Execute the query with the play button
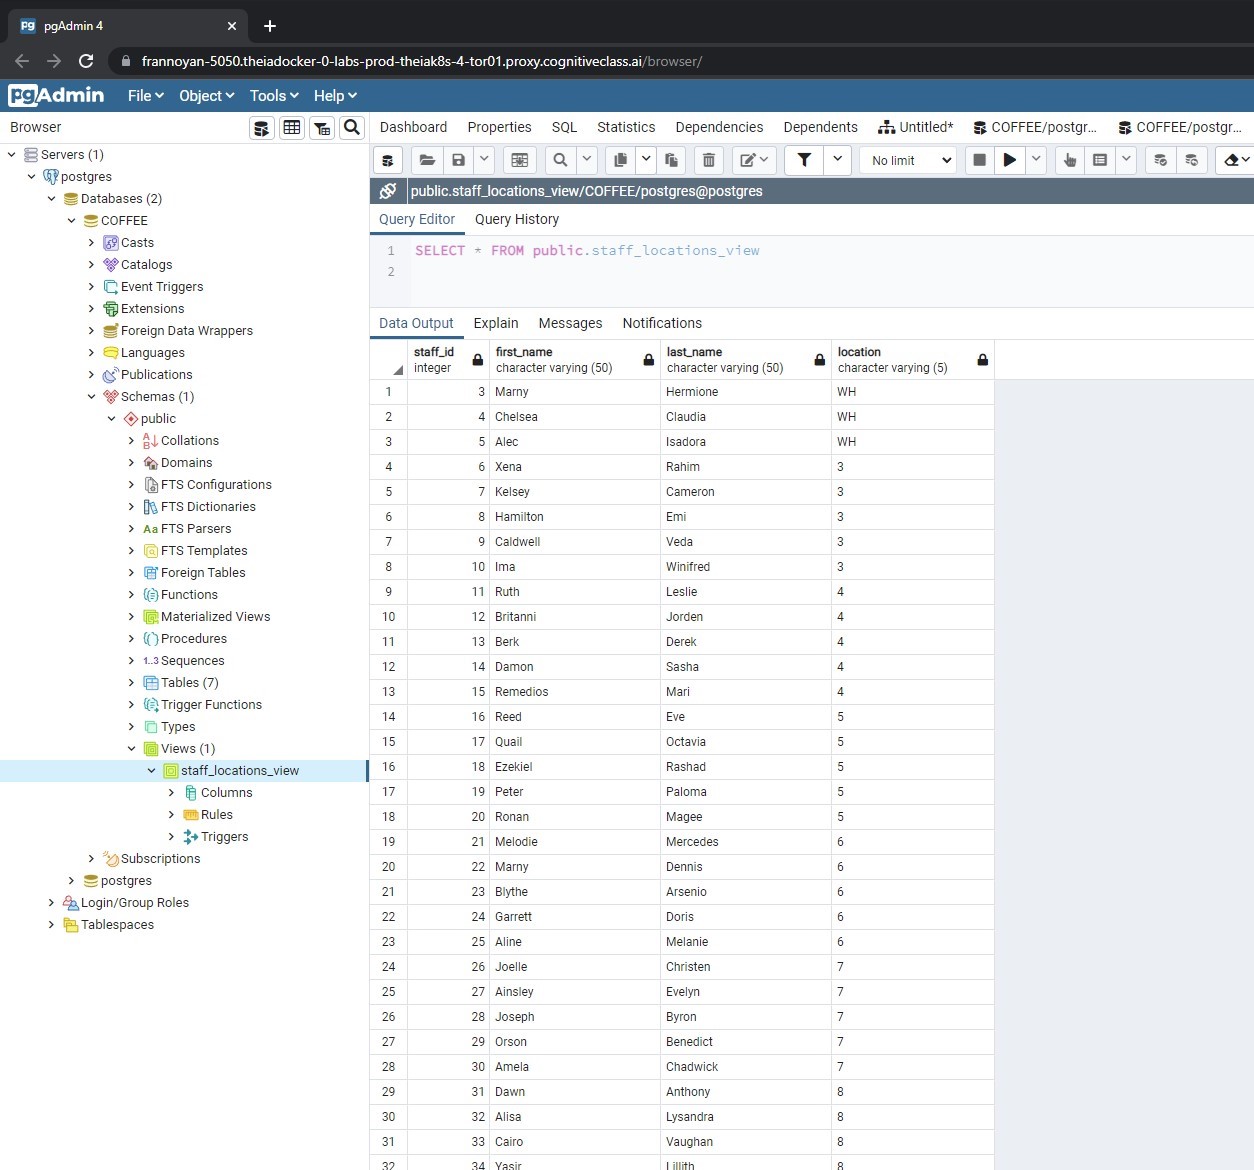 pyautogui.click(x=1009, y=160)
